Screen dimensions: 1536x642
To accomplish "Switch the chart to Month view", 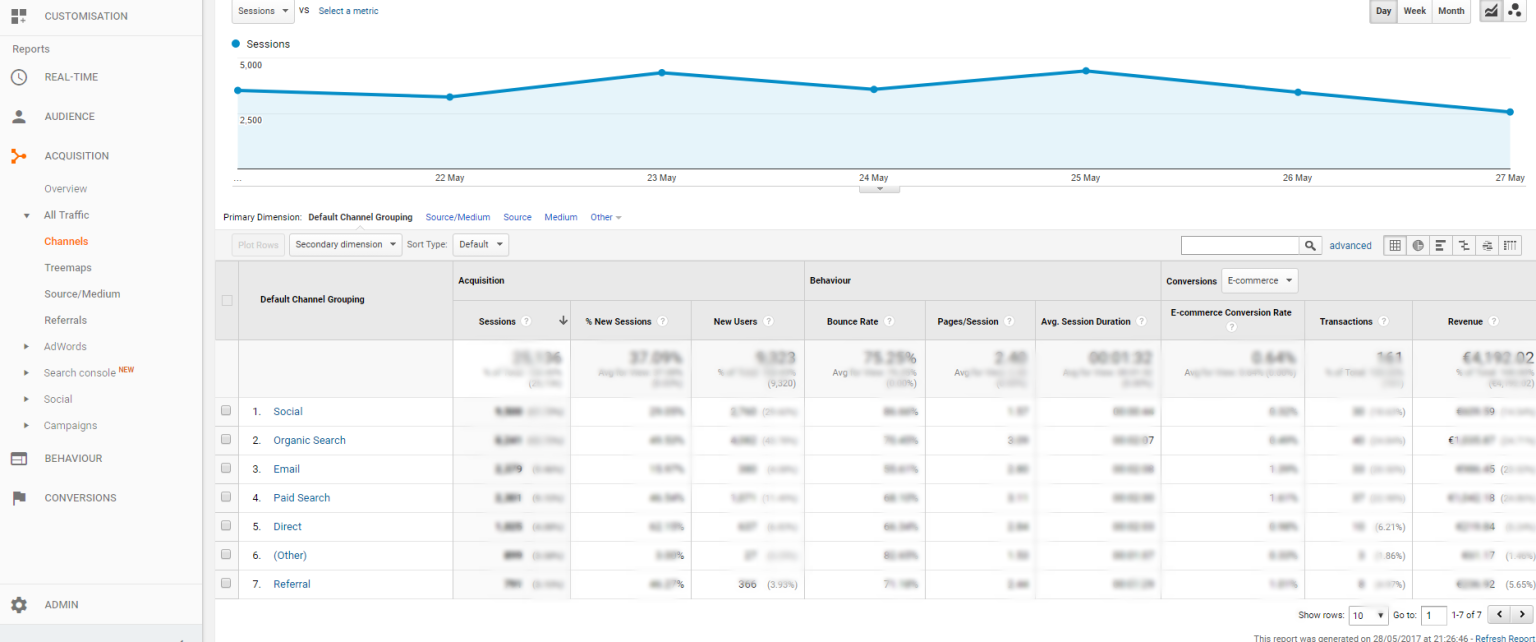I will pos(1451,11).
